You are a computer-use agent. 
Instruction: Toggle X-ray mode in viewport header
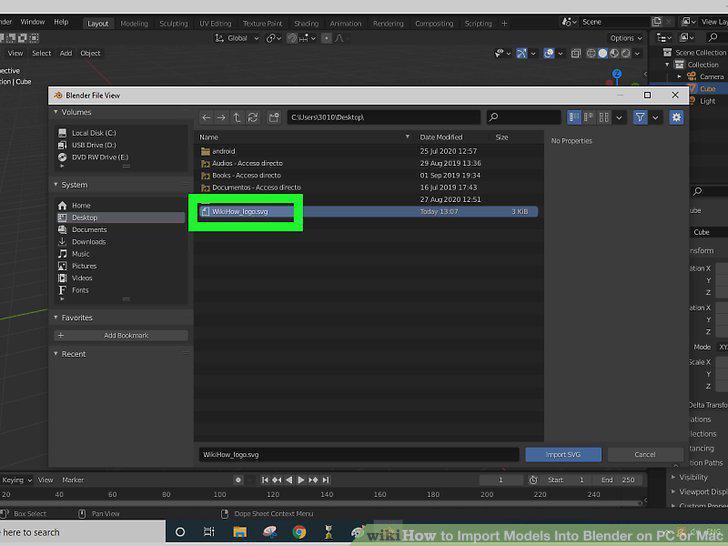pyautogui.click(x=576, y=53)
